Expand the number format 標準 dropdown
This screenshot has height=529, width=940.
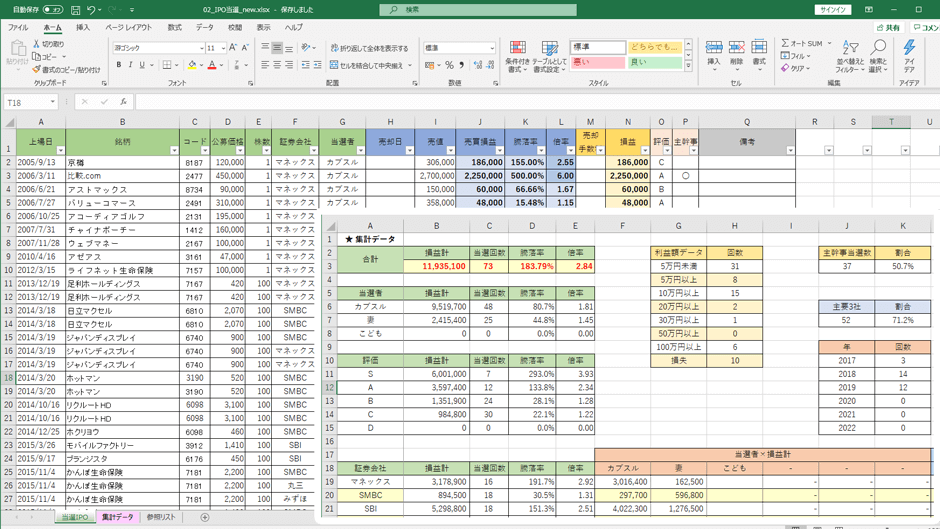(x=492, y=48)
